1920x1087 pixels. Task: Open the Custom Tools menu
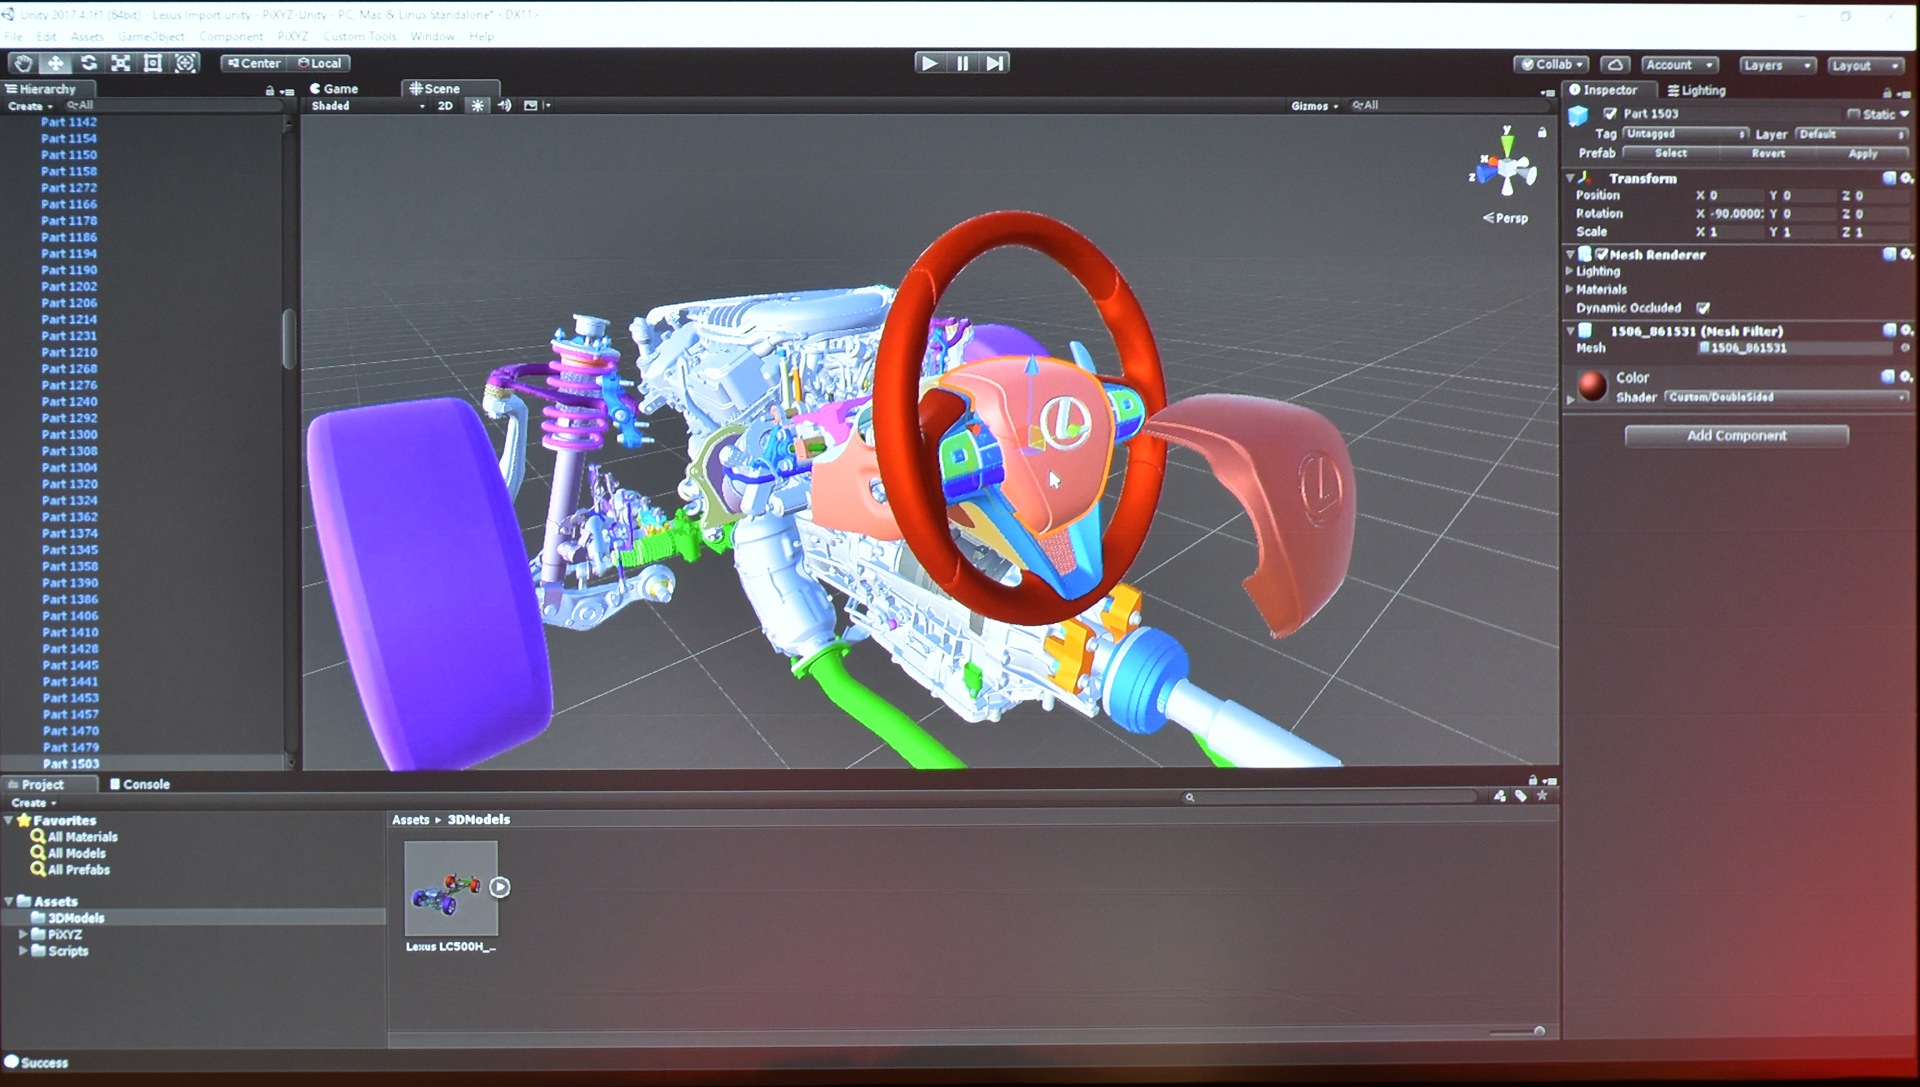(359, 36)
